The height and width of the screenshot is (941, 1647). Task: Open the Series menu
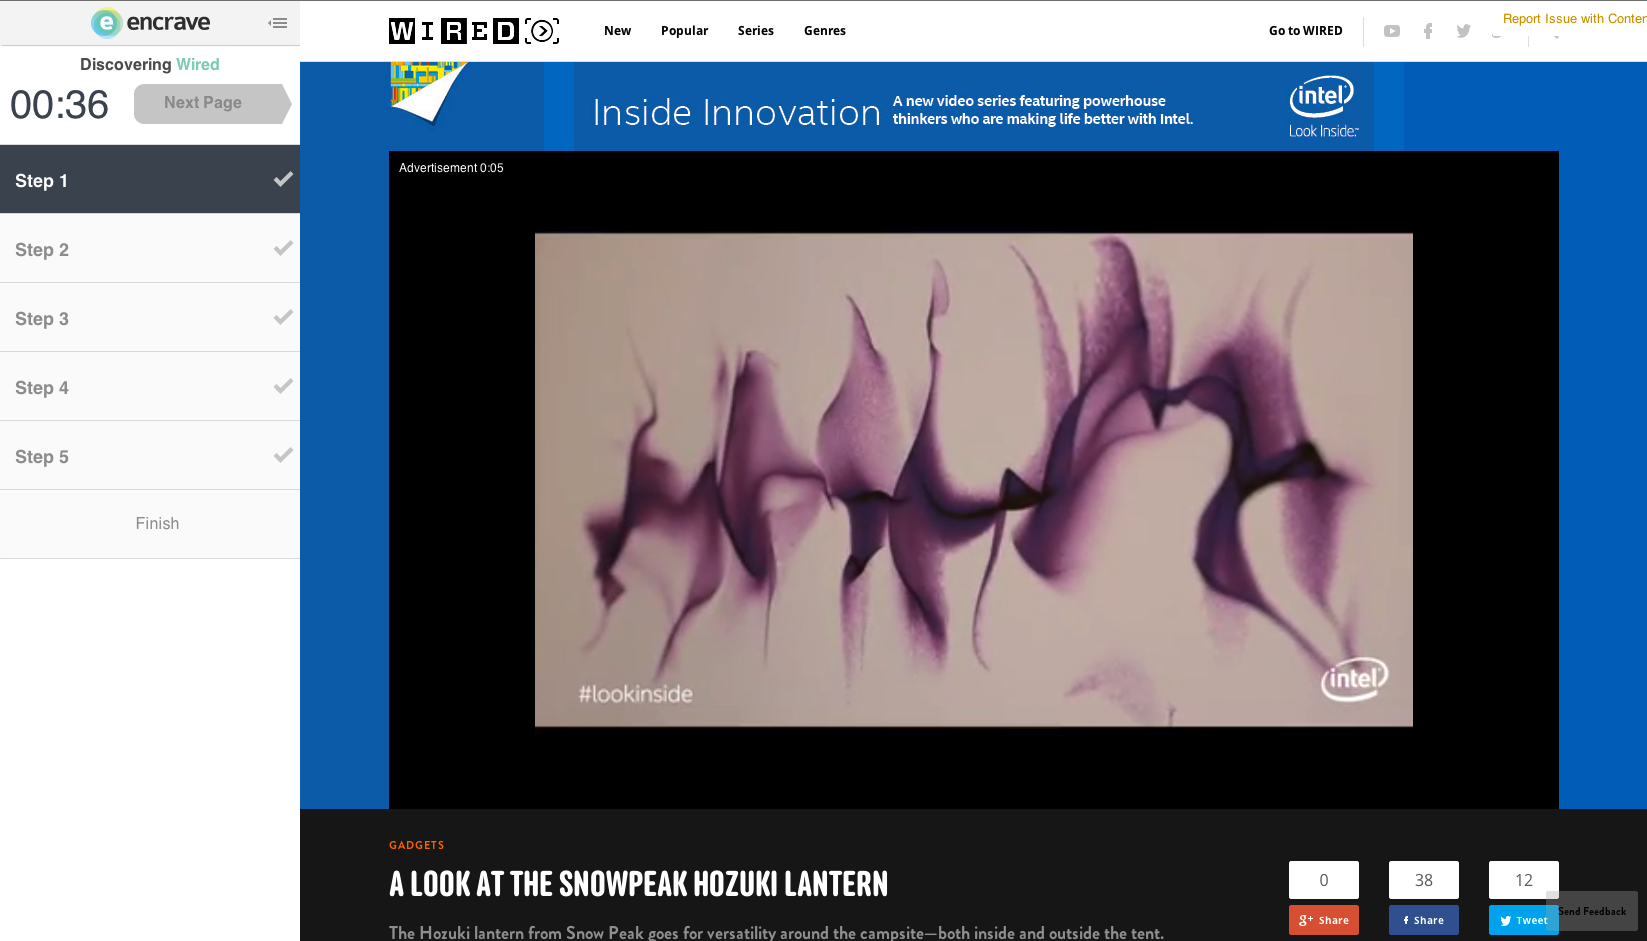coord(755,31)
